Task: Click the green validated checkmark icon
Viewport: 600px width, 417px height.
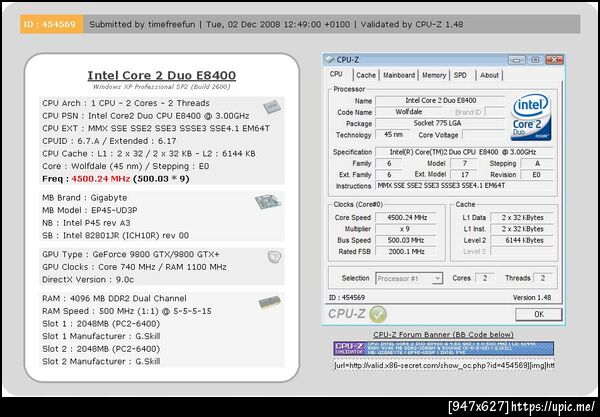Action: click(x=378, y=314)
